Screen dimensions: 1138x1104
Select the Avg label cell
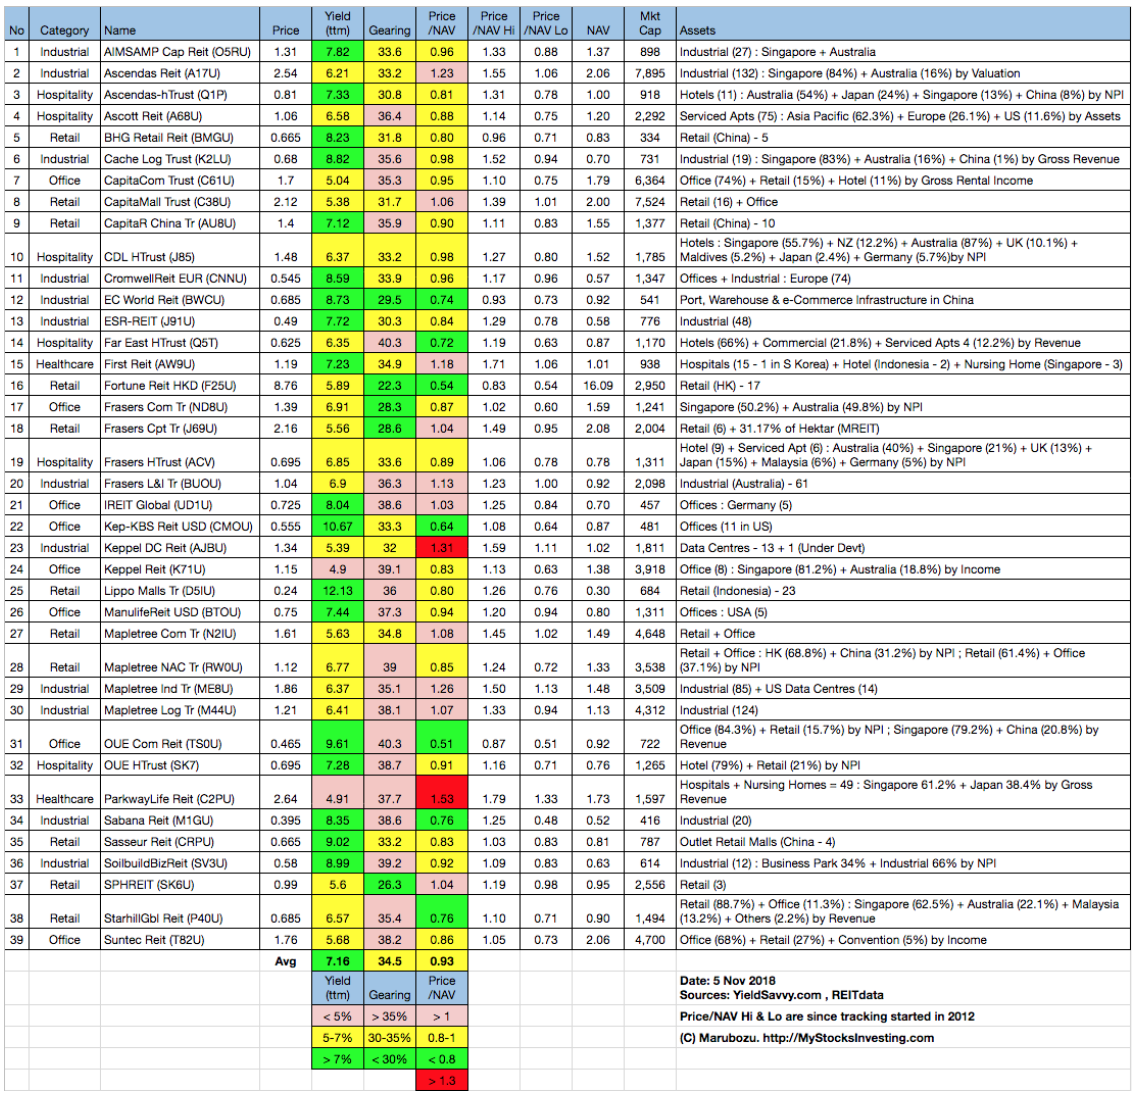pyautogui.click(x=285, y=961)
